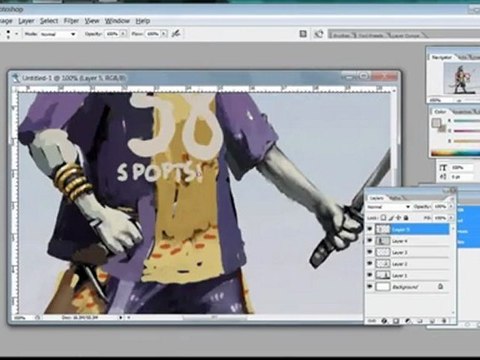
Task: Switch to the Navigator tab
Action: (441, 57)
